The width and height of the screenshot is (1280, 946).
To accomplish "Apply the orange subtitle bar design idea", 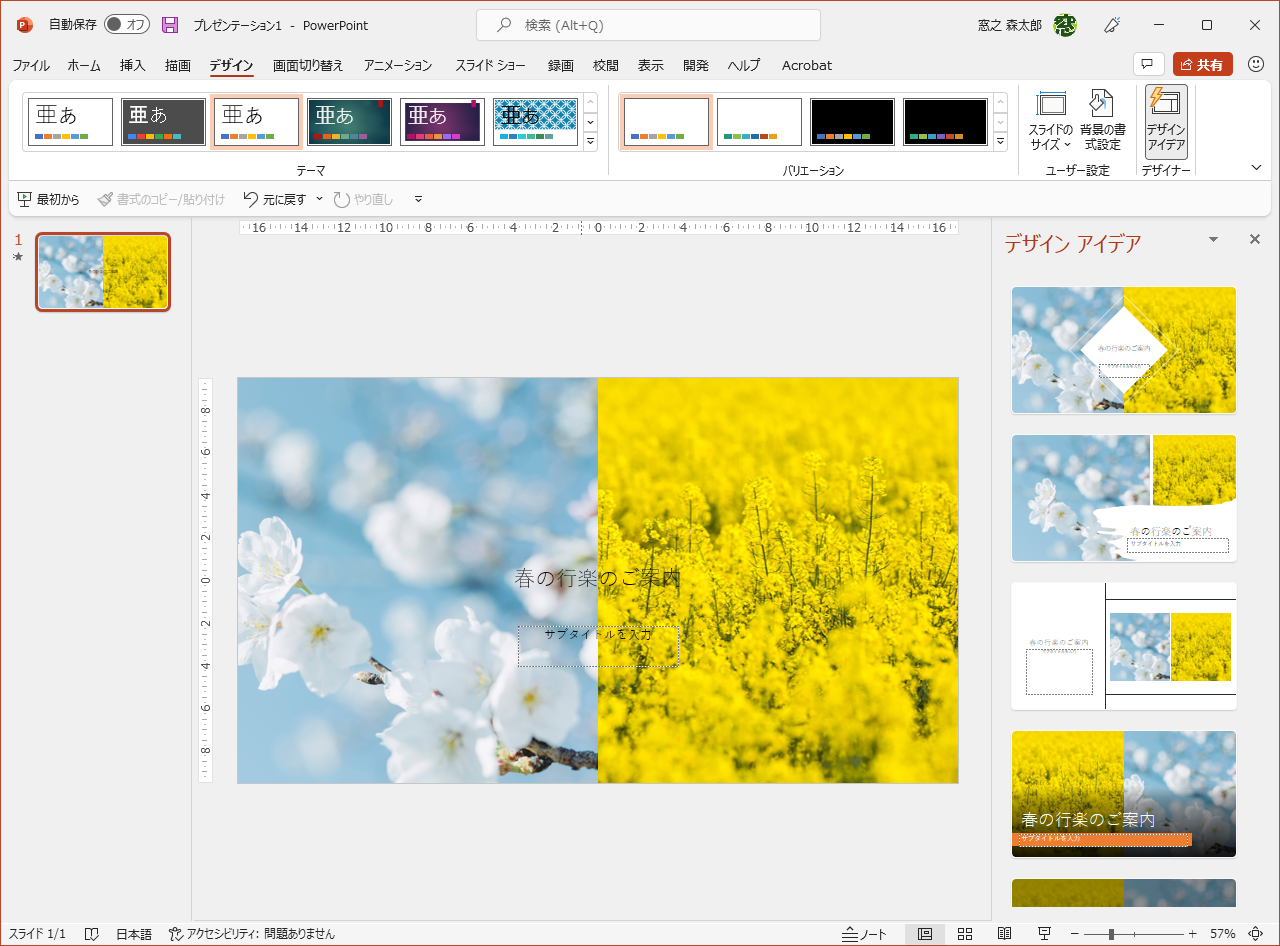I will pyautogui.click(x=1124, y=794).
